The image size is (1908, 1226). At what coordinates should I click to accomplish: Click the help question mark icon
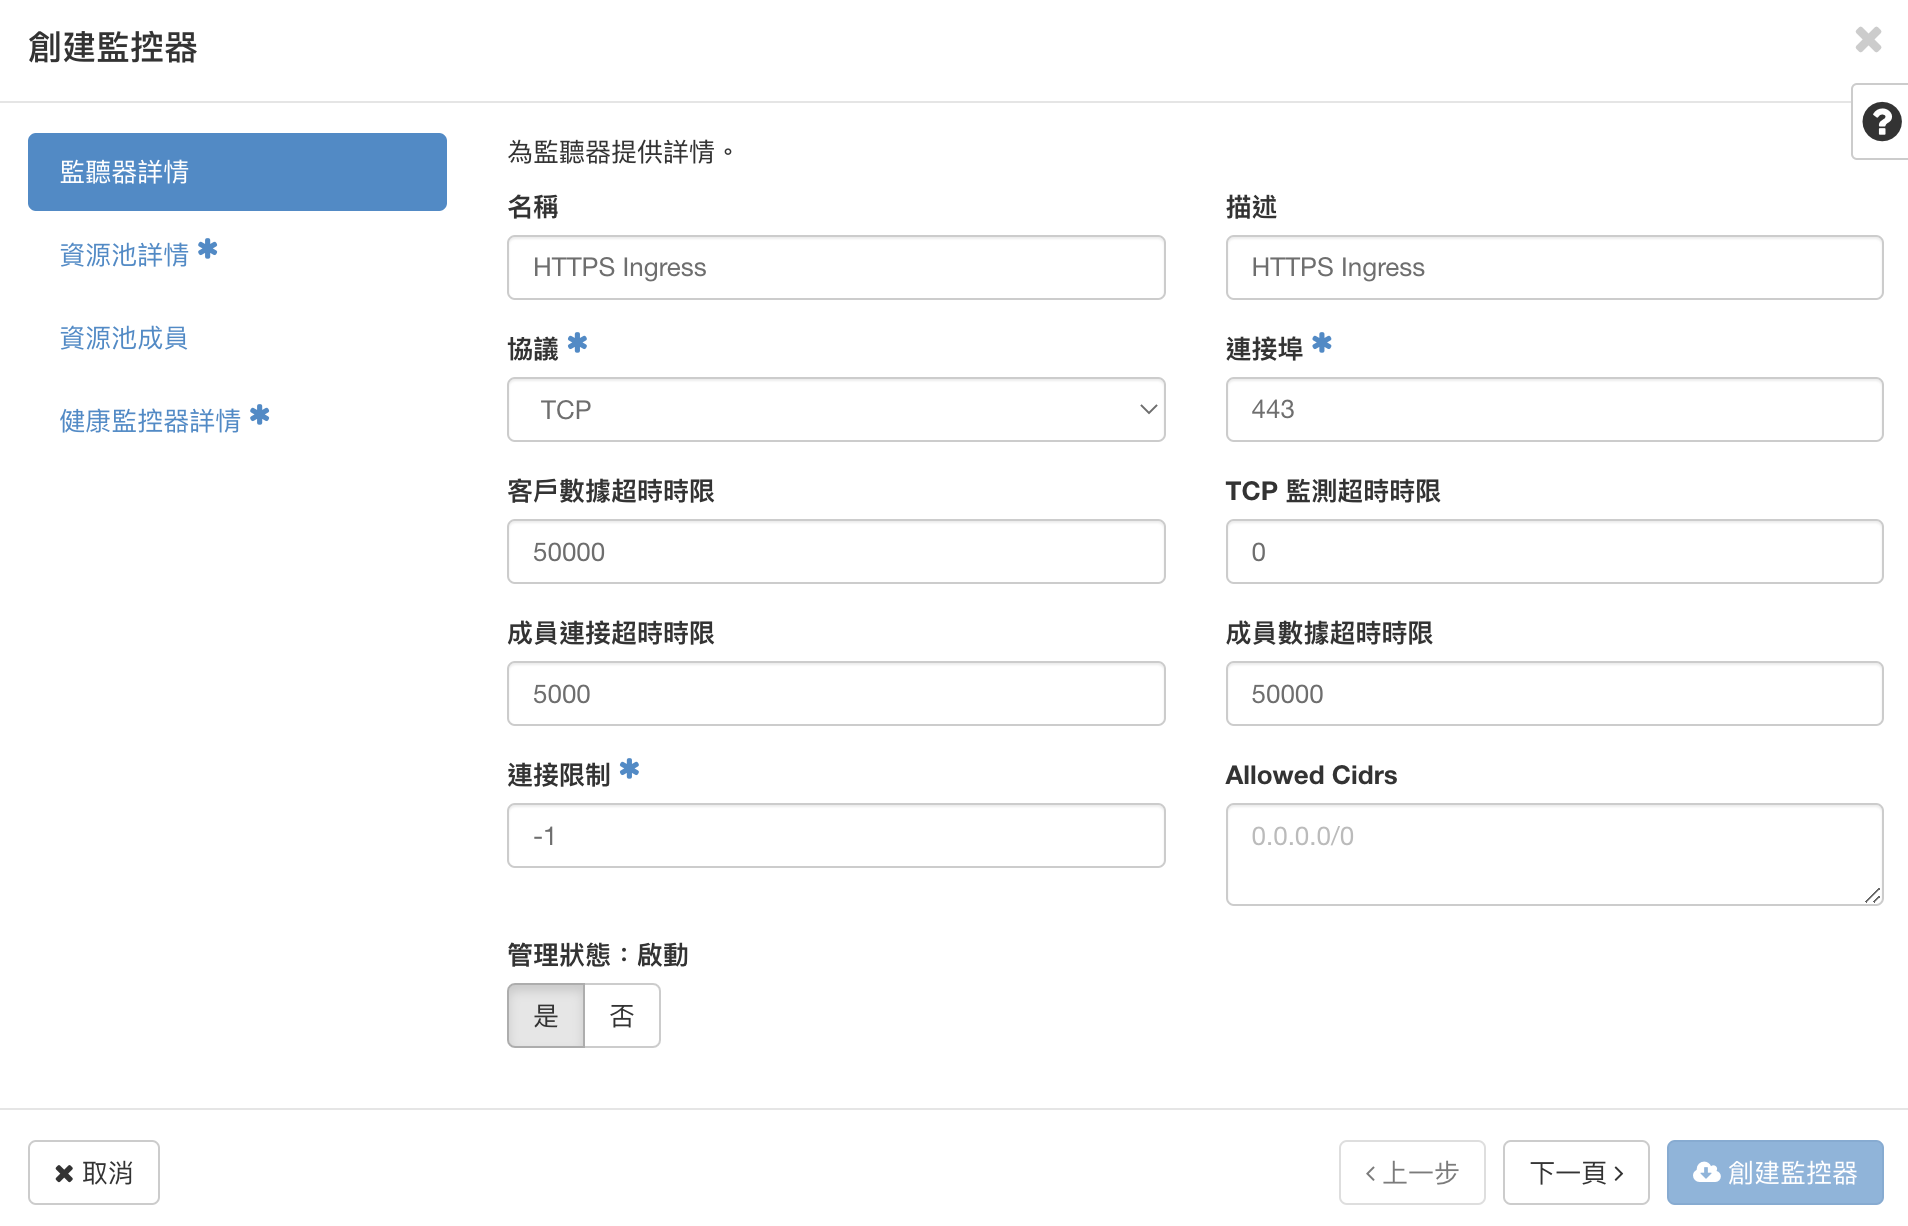(x=1881, y=122)
